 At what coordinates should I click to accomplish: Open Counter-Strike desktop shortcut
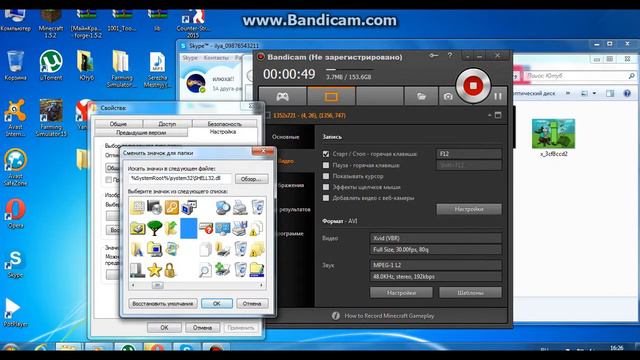(x=193, y=24)
